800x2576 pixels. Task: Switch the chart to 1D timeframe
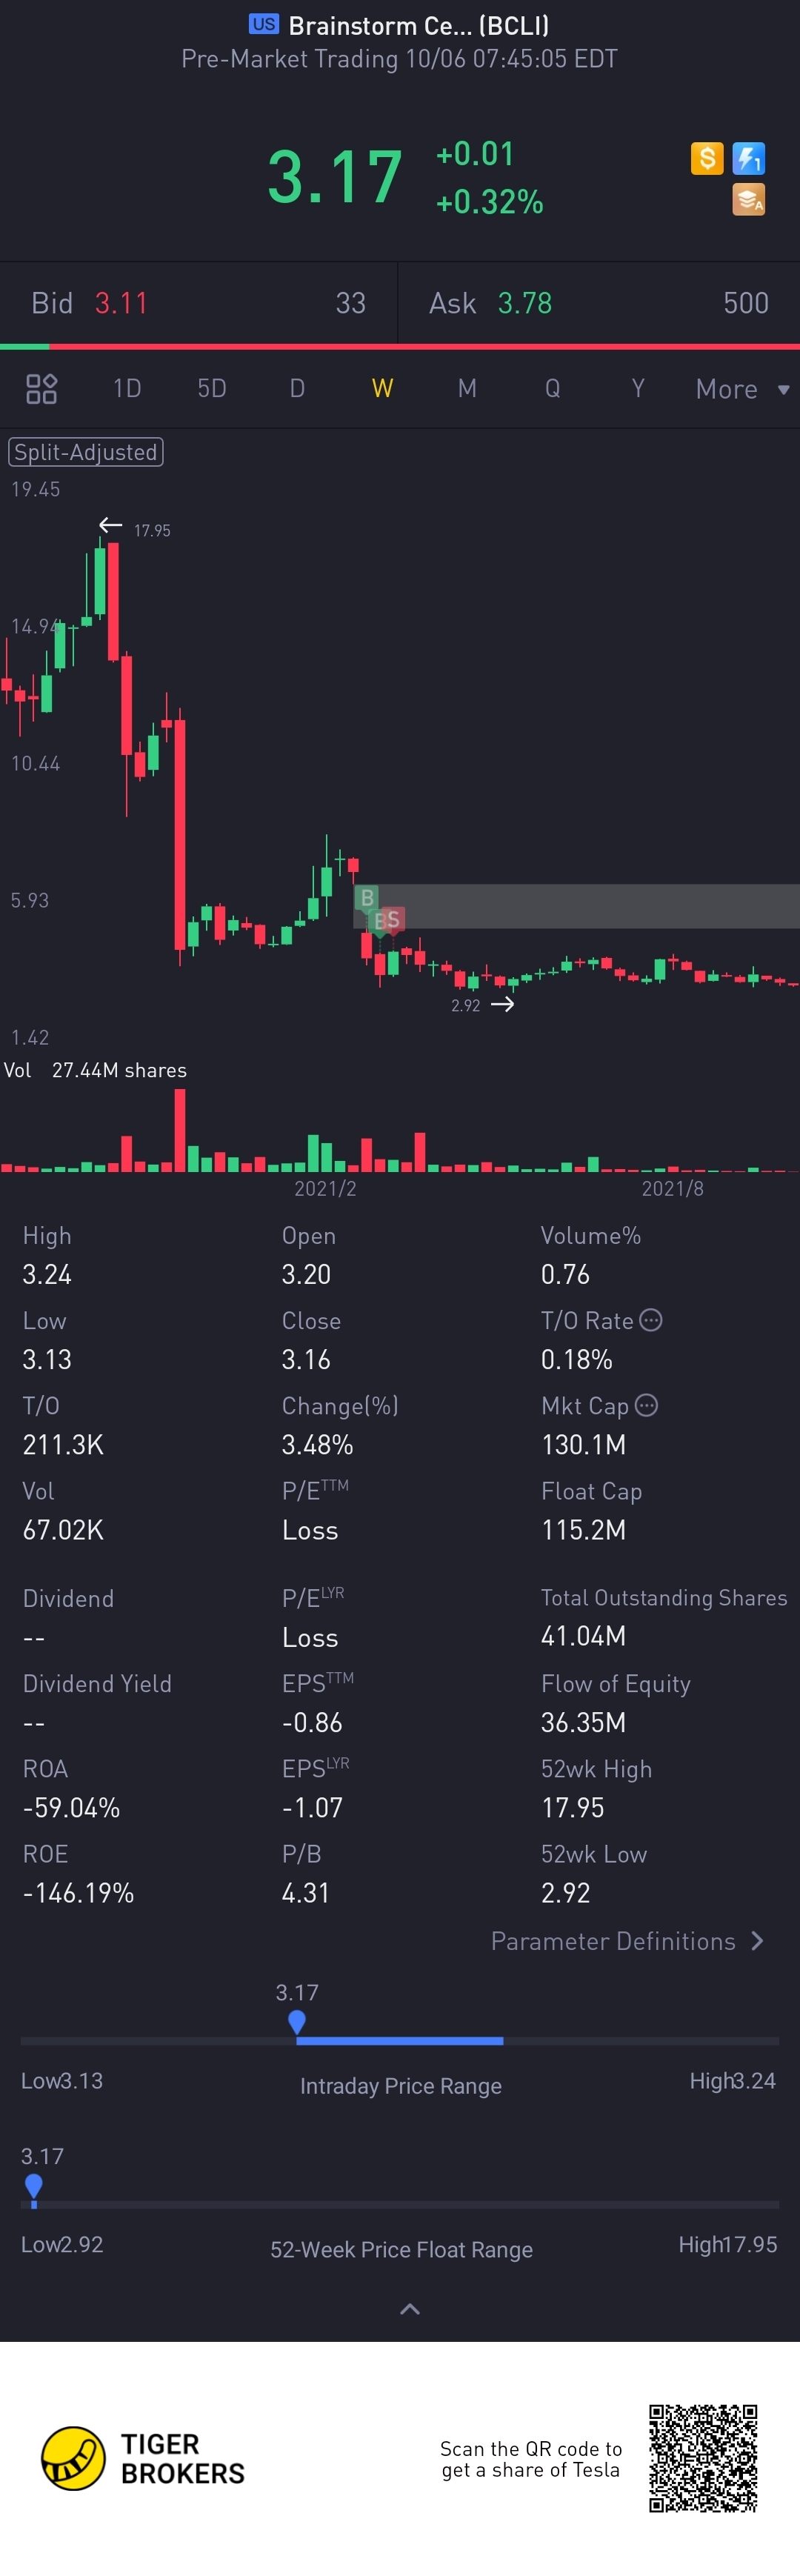pyautogui.click(x=127, y=388)
